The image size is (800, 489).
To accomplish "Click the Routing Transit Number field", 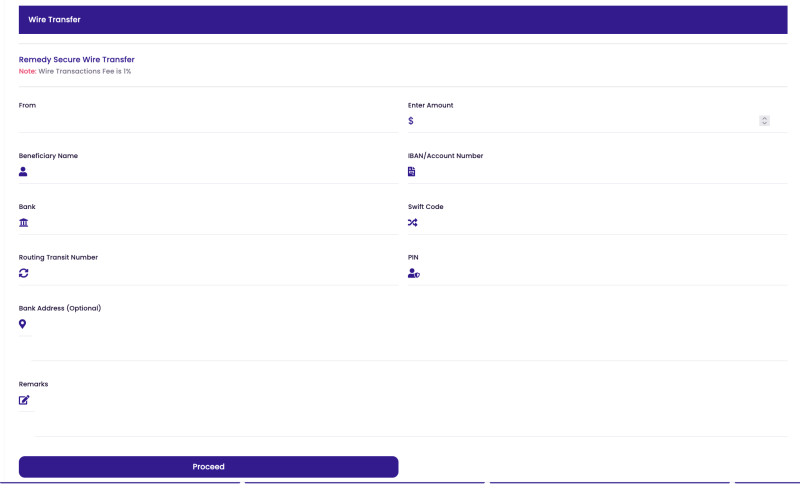I will tap(215, 273).
